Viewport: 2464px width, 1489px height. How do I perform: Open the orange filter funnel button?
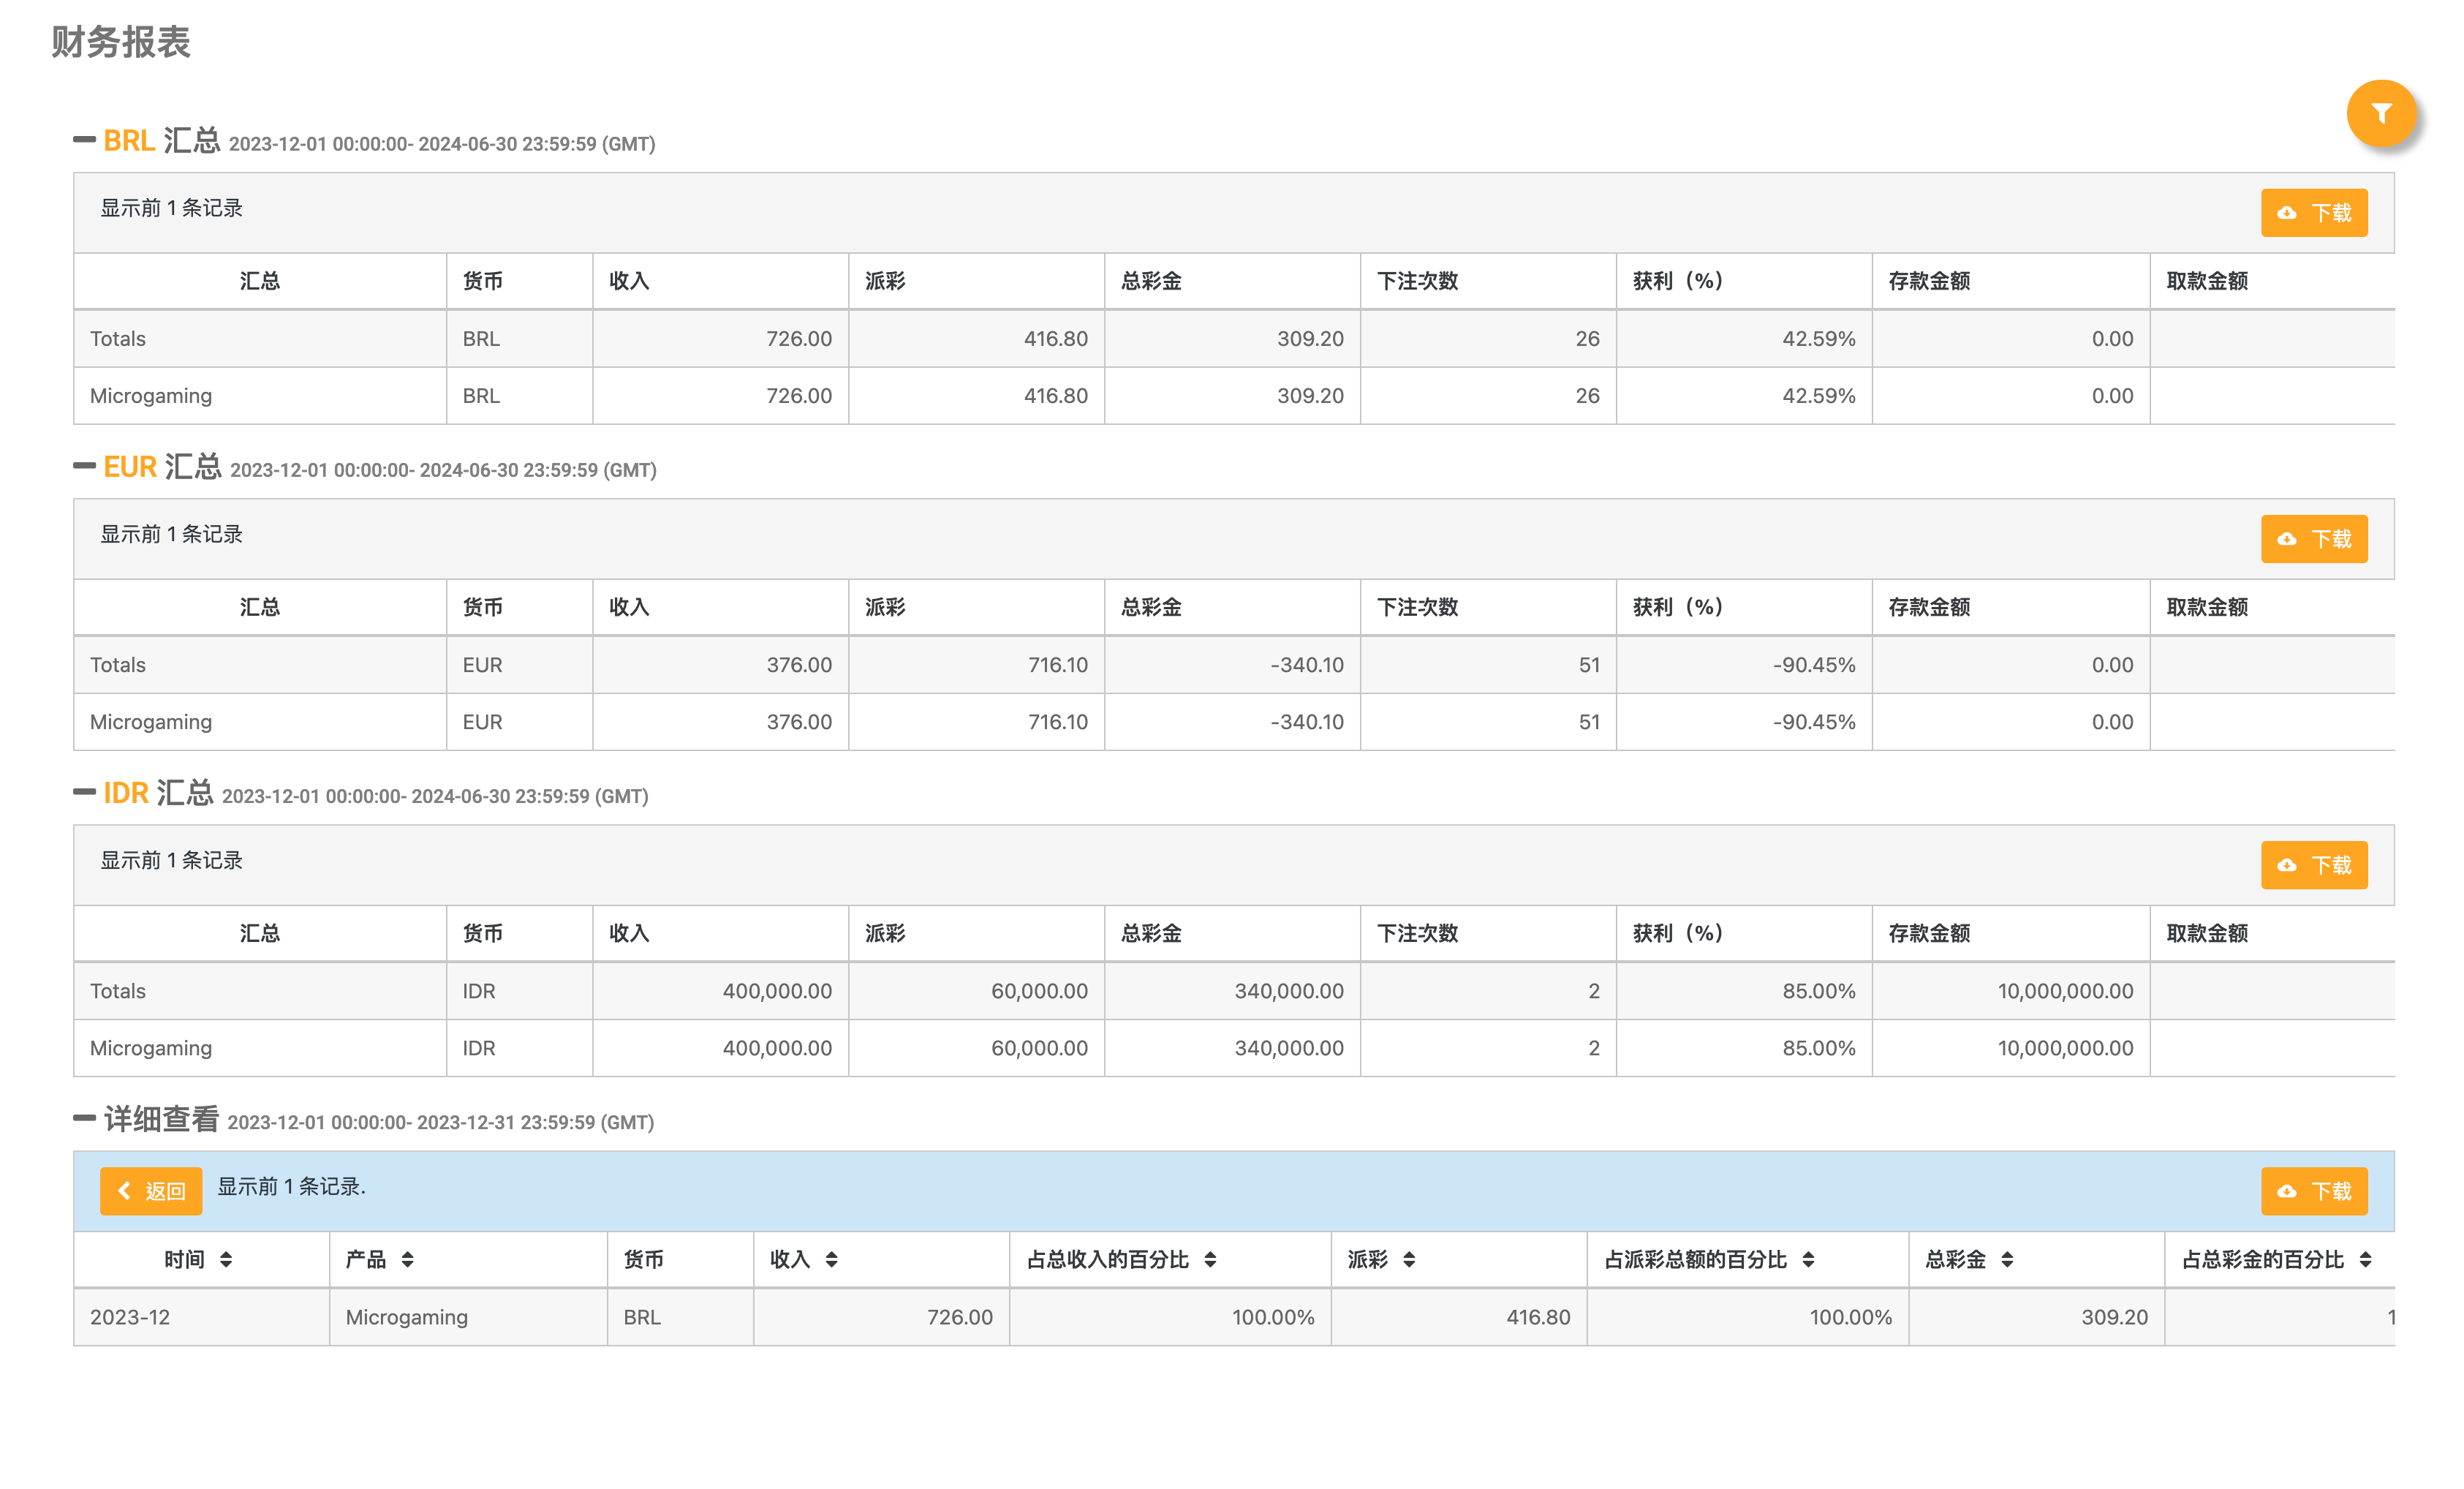coord(2381,114)
